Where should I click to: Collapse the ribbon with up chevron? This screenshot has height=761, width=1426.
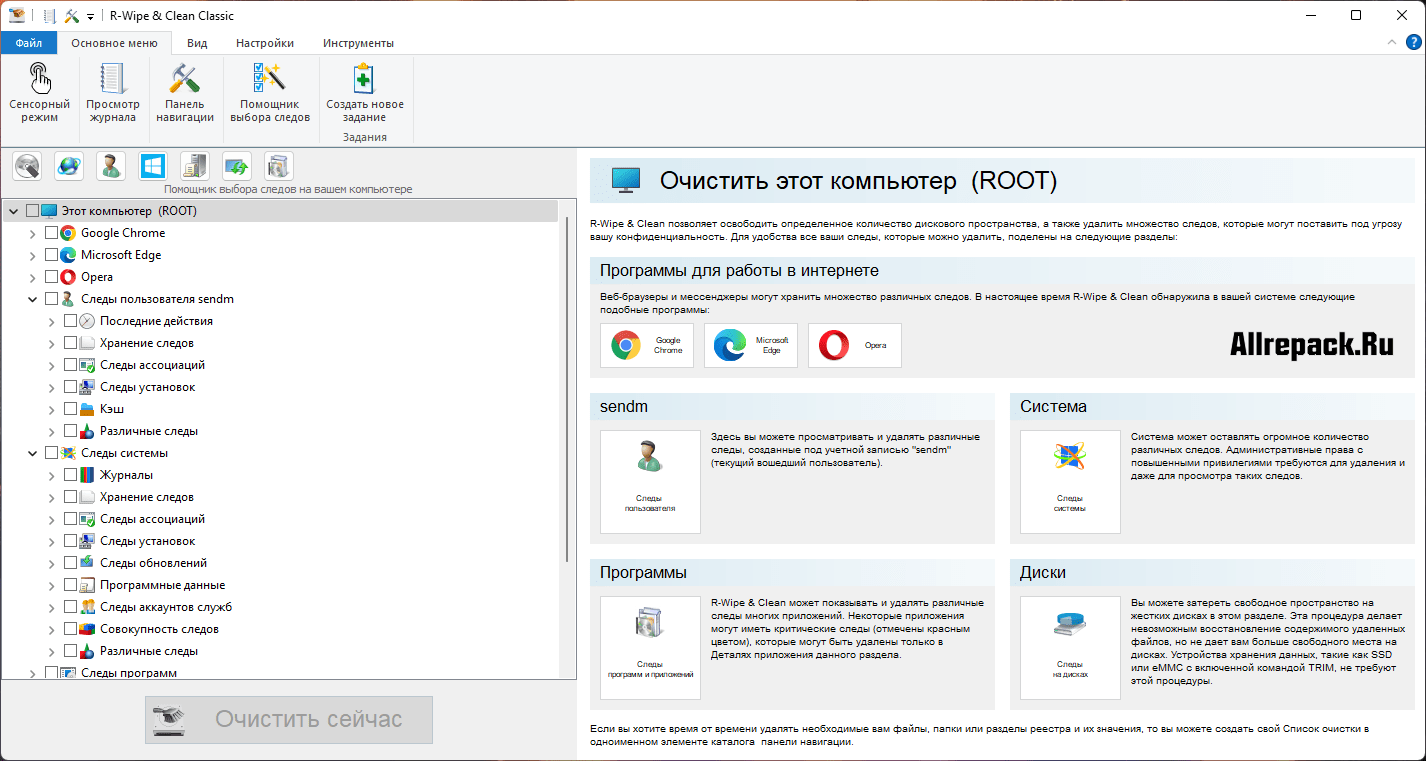[x=1391, y=42]
